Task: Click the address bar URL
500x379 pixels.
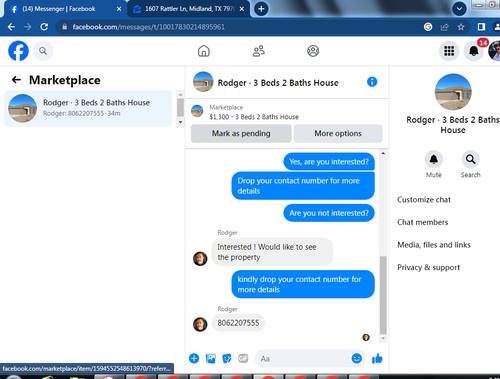Action: (x=149, y=27)
